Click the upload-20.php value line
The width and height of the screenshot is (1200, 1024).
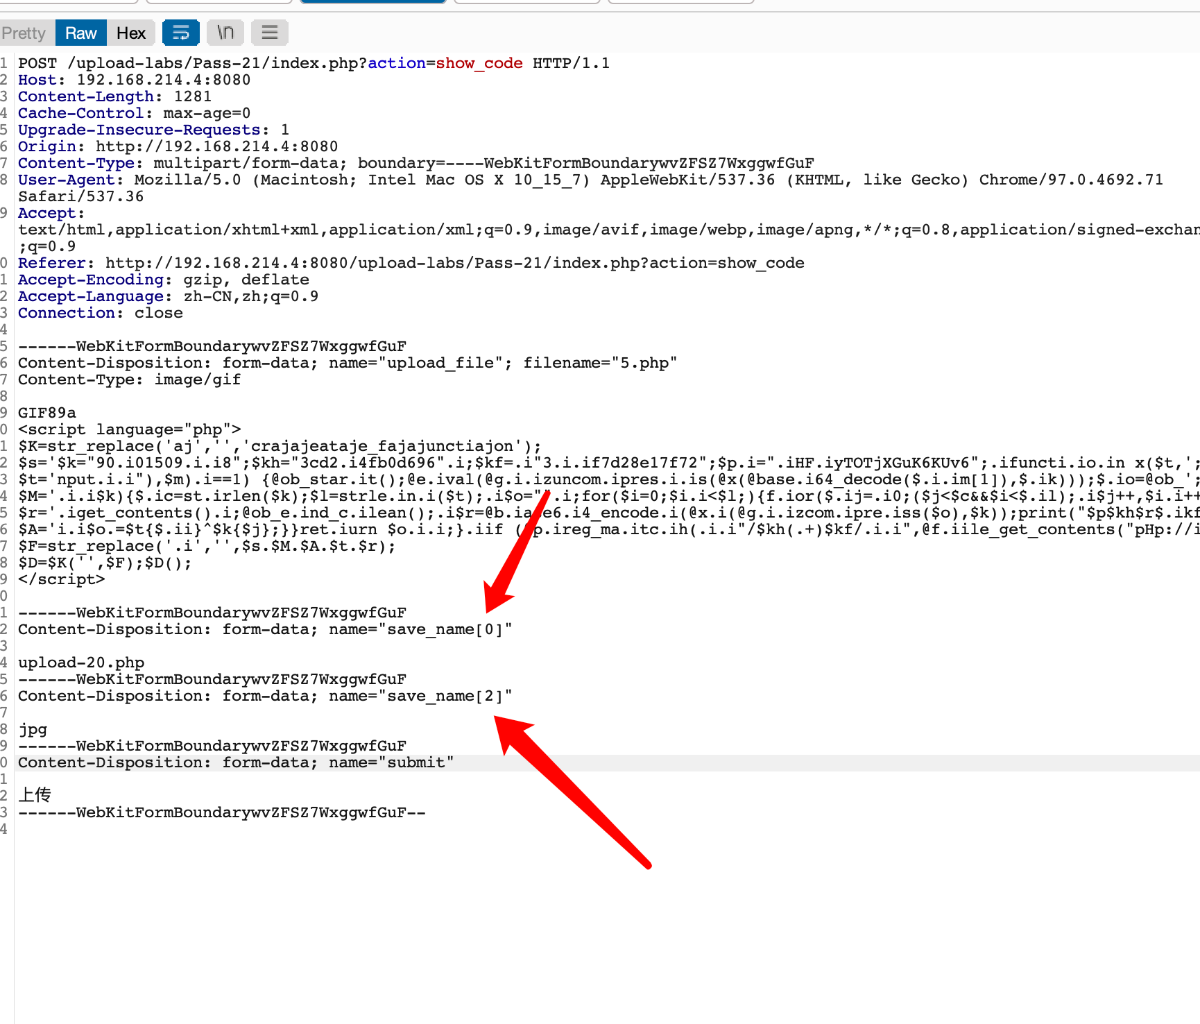(x=81, y=663)
